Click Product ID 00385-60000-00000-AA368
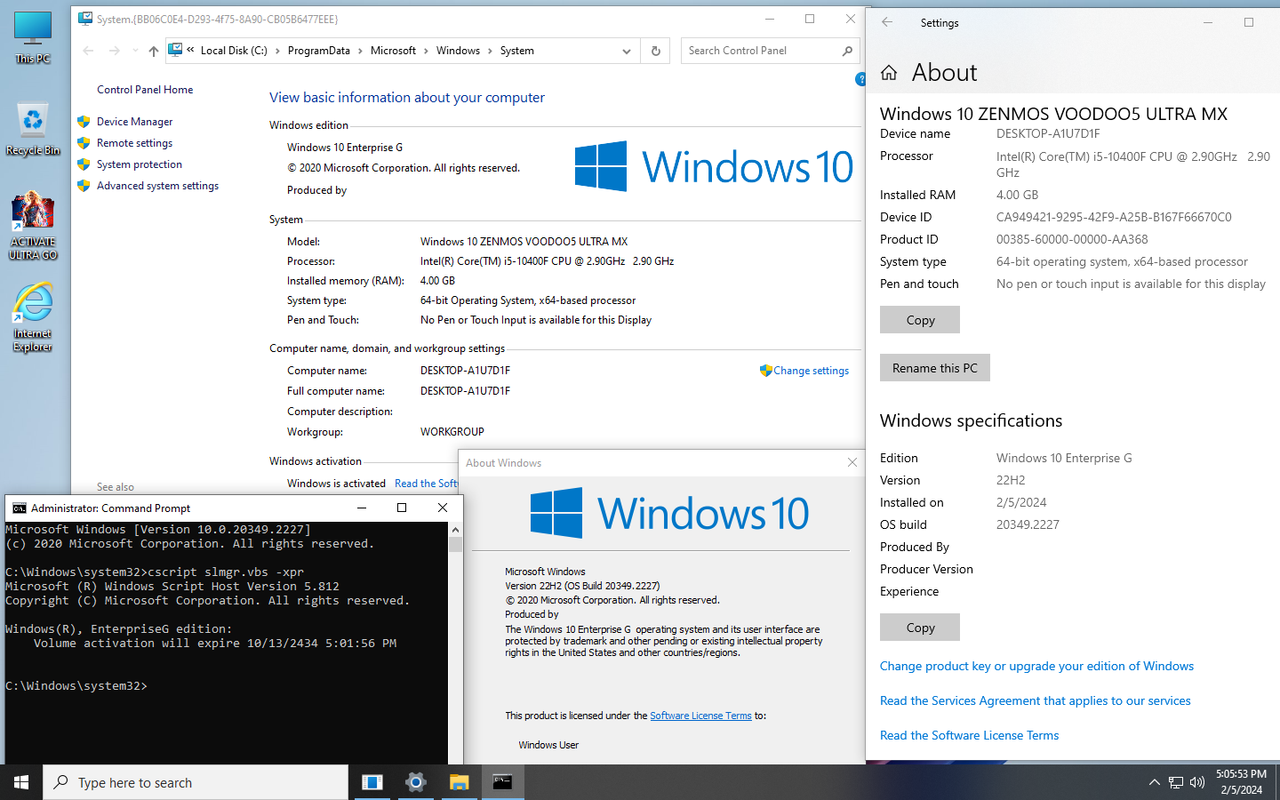 point(1072,240)
